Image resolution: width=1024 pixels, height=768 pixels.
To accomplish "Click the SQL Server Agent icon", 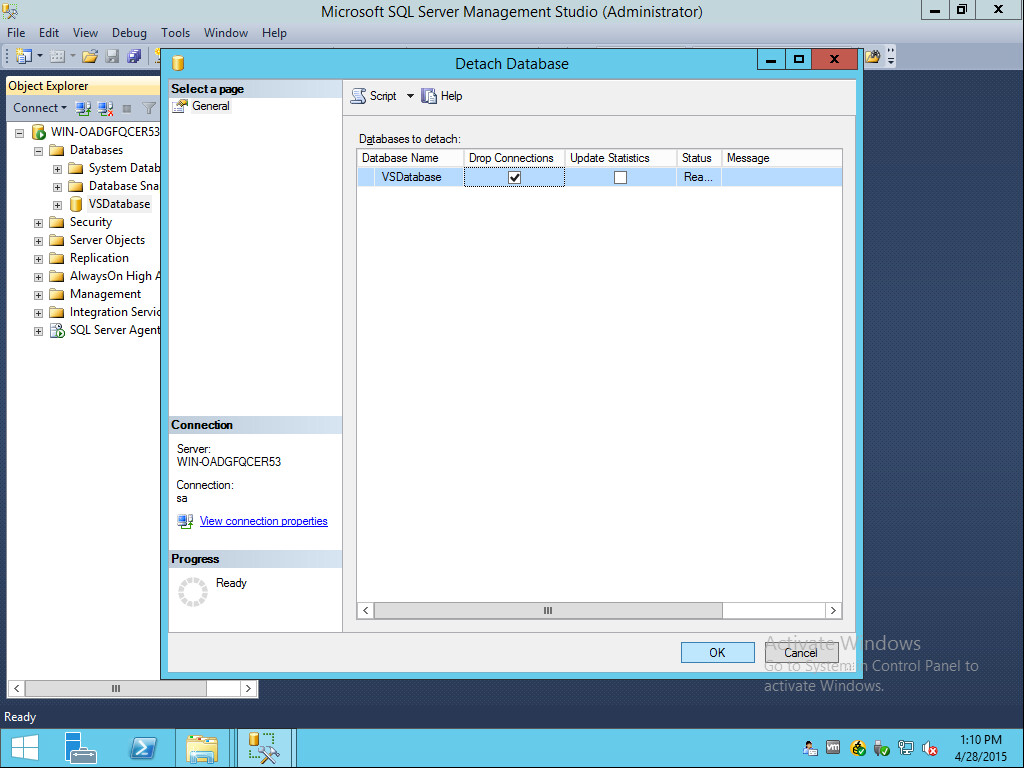I will pos(57,330).
